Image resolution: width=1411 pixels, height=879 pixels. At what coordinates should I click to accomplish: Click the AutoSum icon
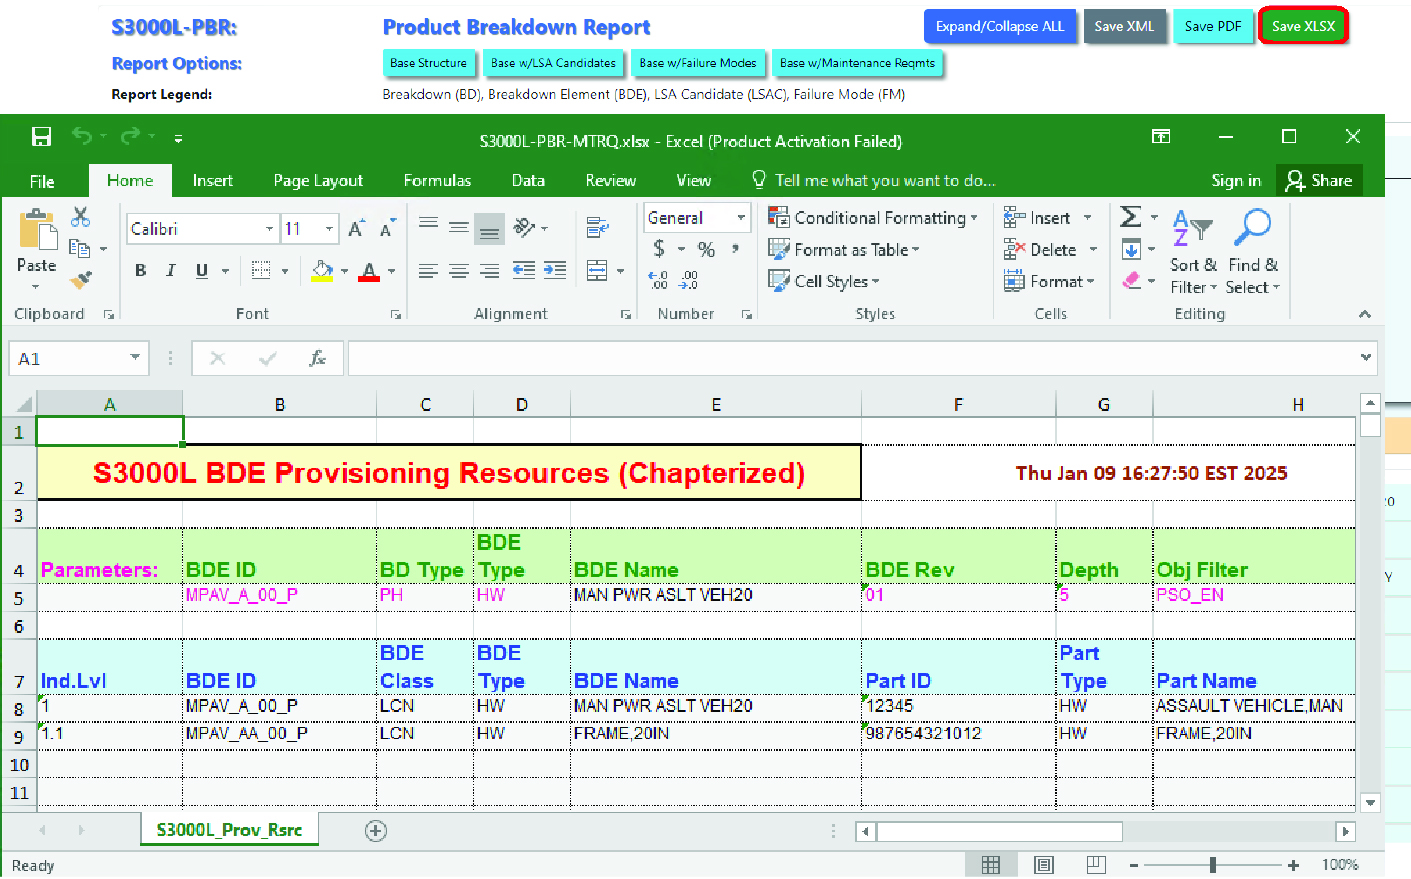pos(1130,214)
